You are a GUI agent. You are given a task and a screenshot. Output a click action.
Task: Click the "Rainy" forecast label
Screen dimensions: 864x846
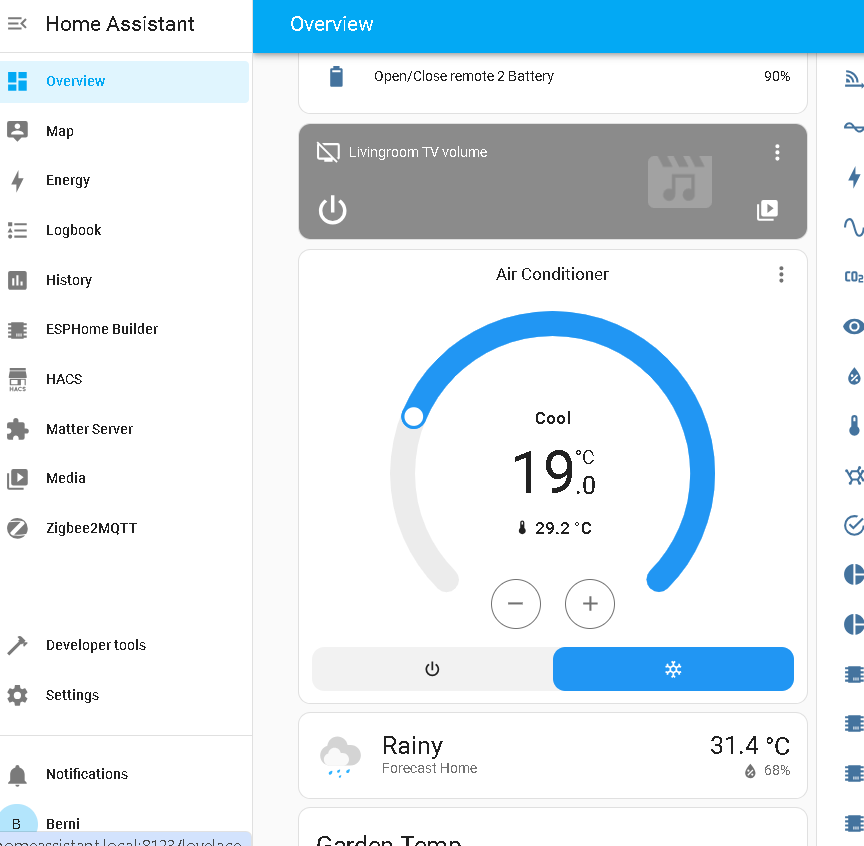[x=413, y=746]
